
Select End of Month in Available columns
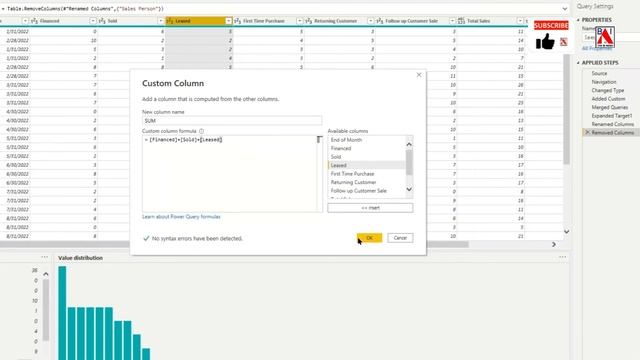tap(346, 140)
